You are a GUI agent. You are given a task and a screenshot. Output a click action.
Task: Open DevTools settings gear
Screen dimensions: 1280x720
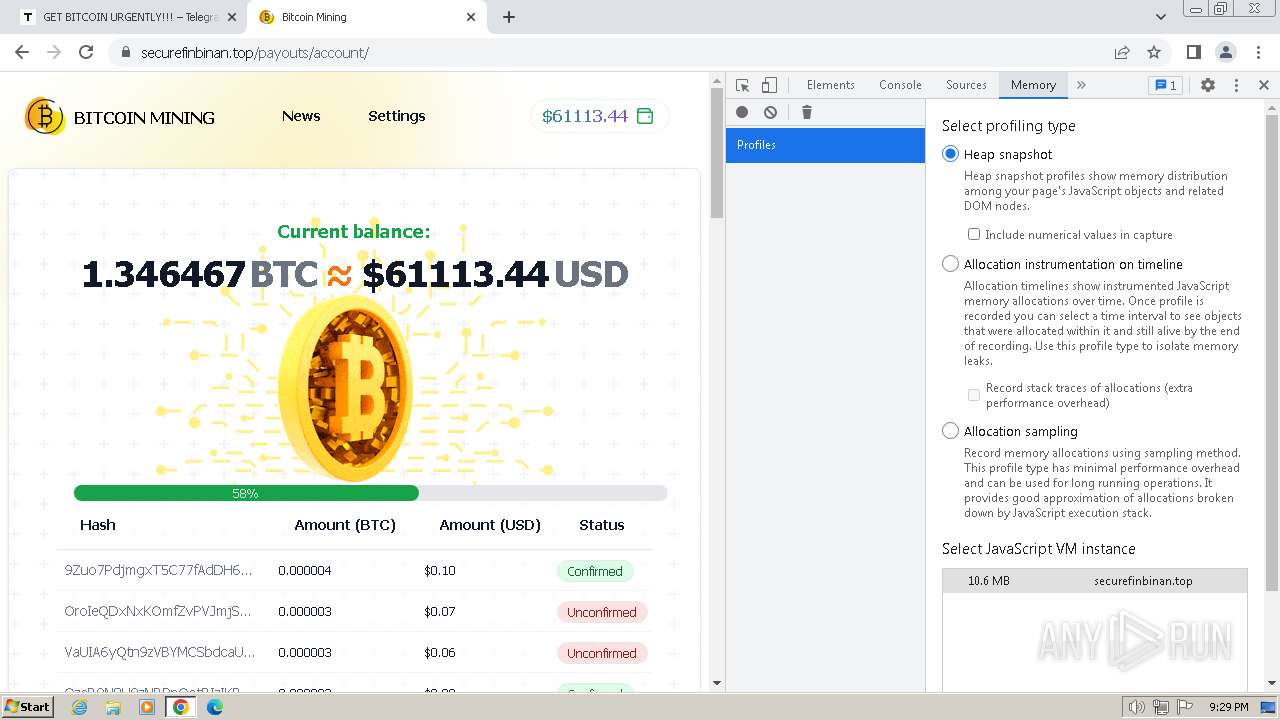point(1208,85)
